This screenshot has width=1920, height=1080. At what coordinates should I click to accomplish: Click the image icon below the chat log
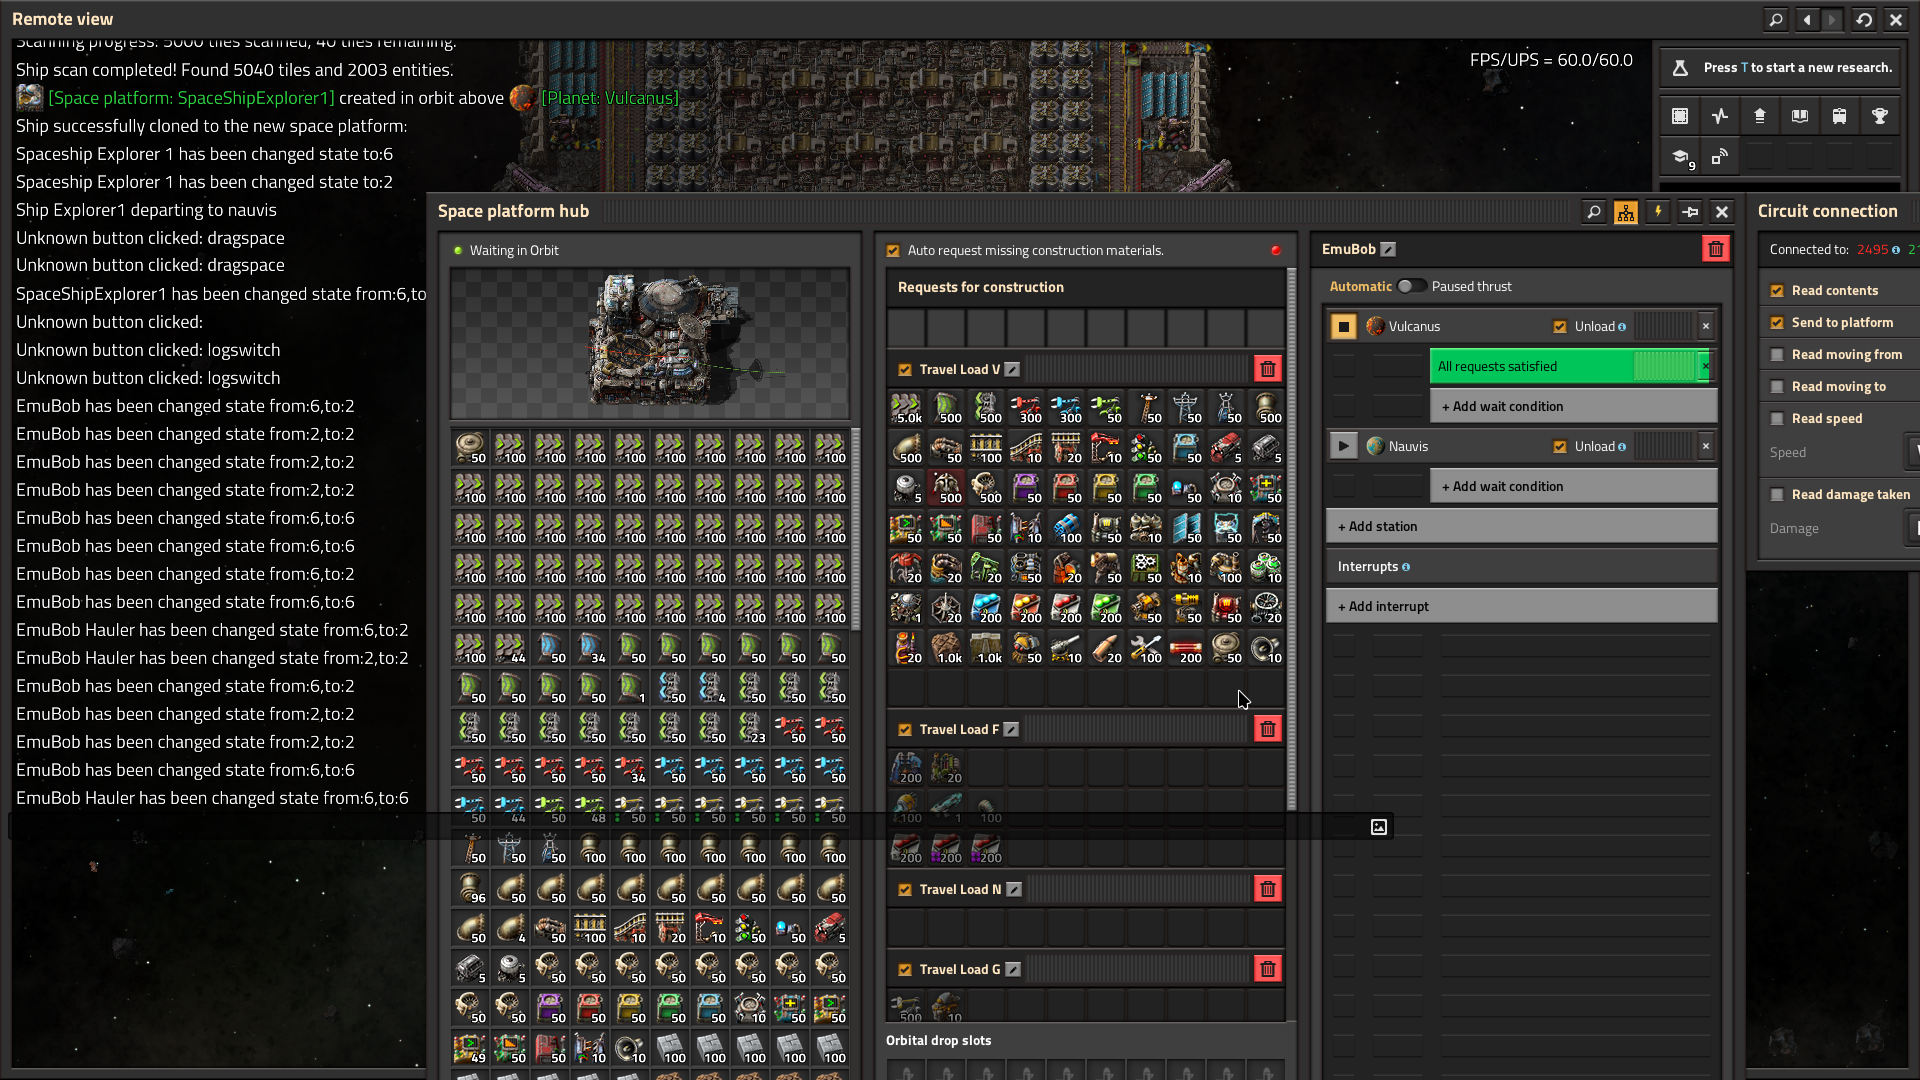1379,827
